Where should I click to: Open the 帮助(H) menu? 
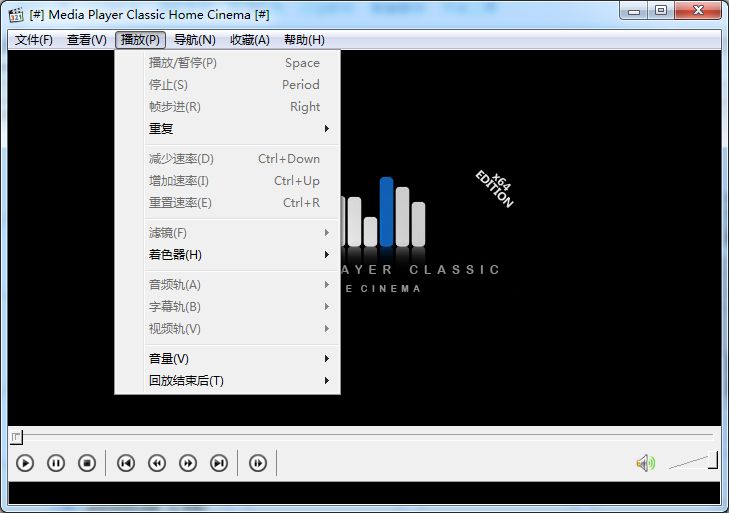pos(304,40)
